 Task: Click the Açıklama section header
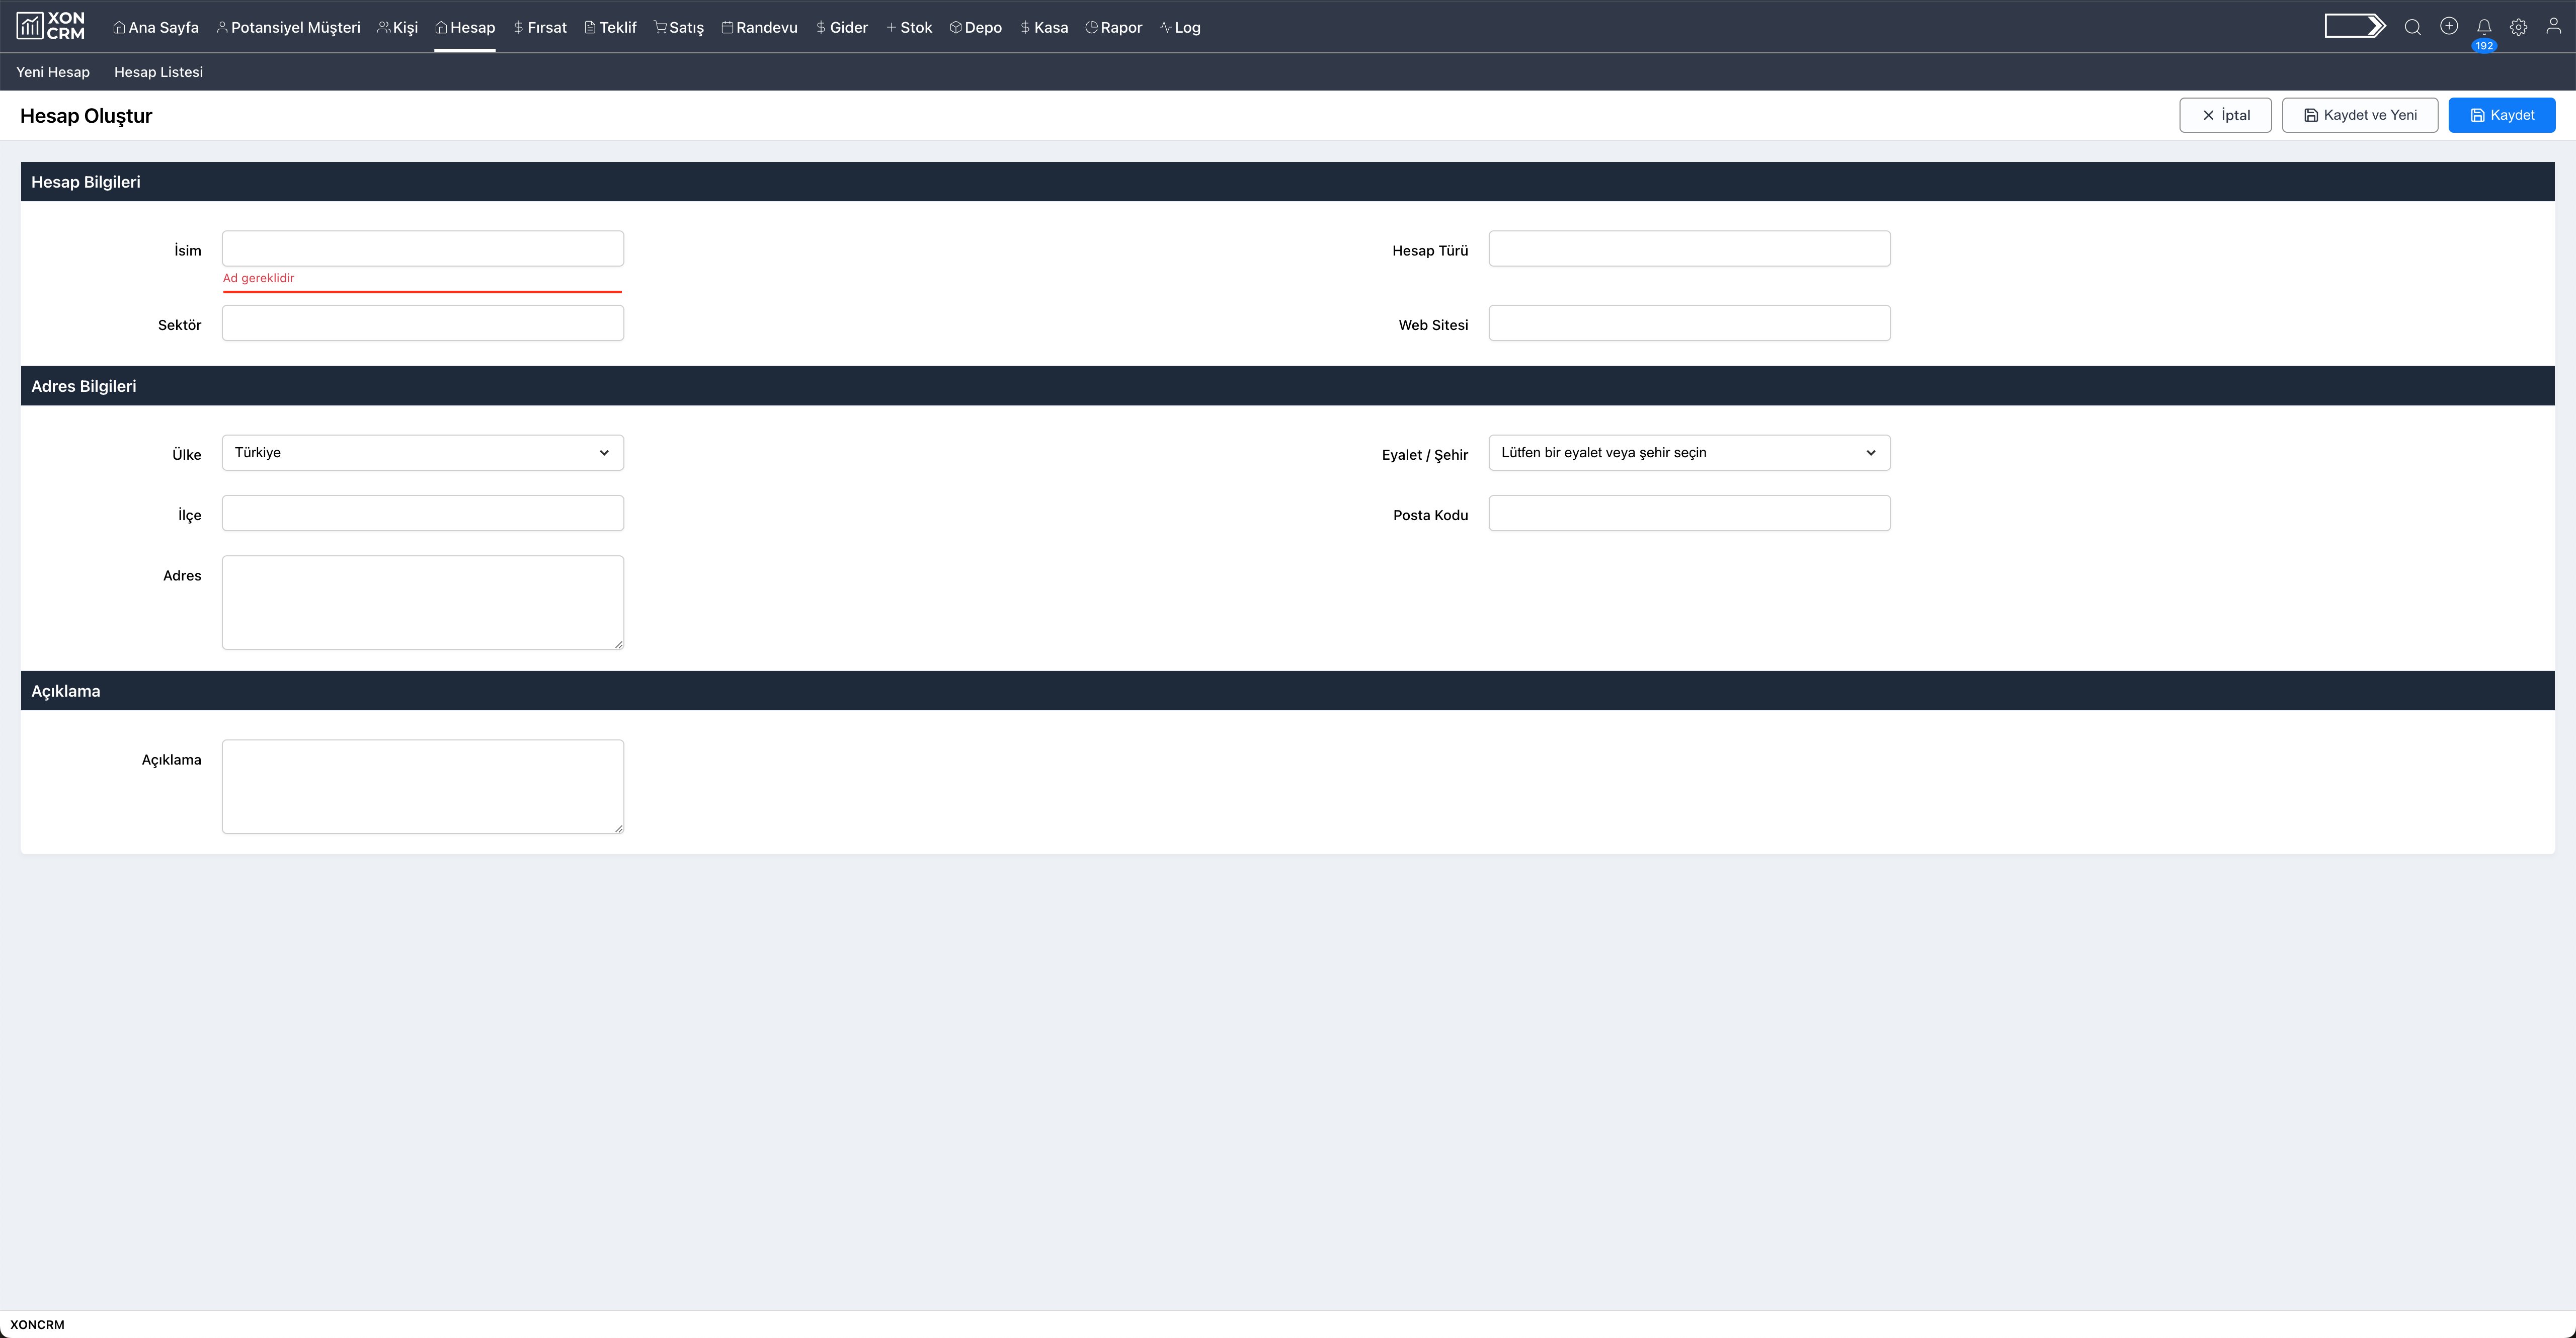tap(1288, 691)
